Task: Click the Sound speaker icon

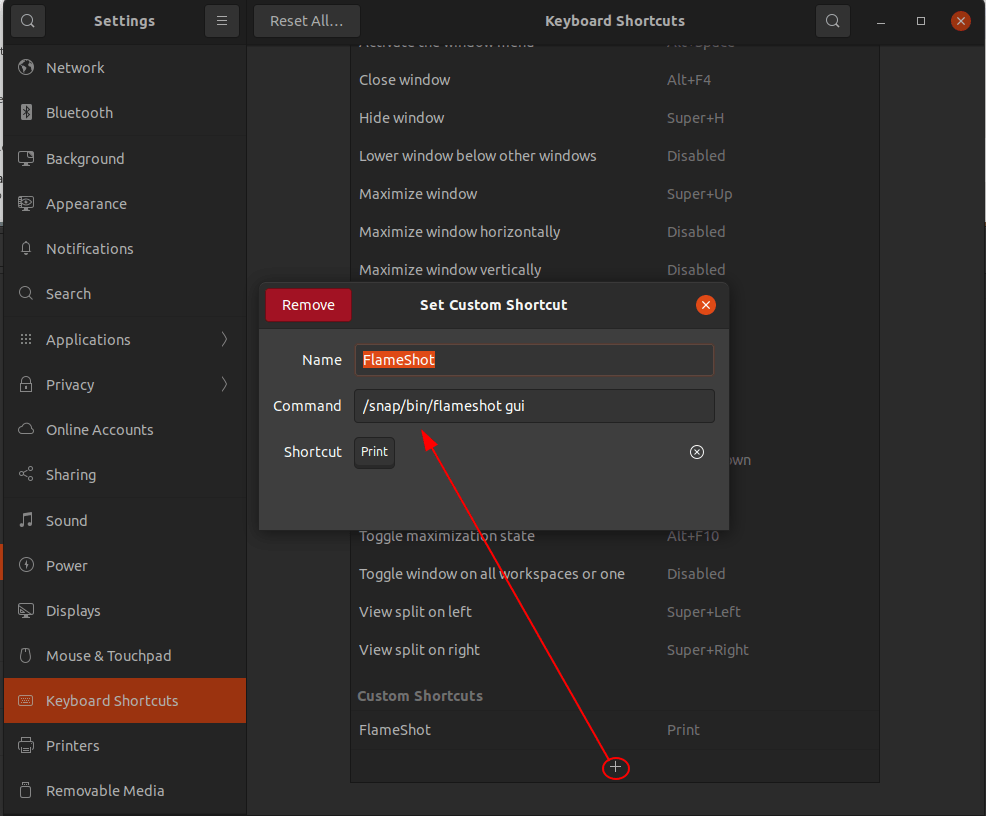Action: (x=24, y=520)
